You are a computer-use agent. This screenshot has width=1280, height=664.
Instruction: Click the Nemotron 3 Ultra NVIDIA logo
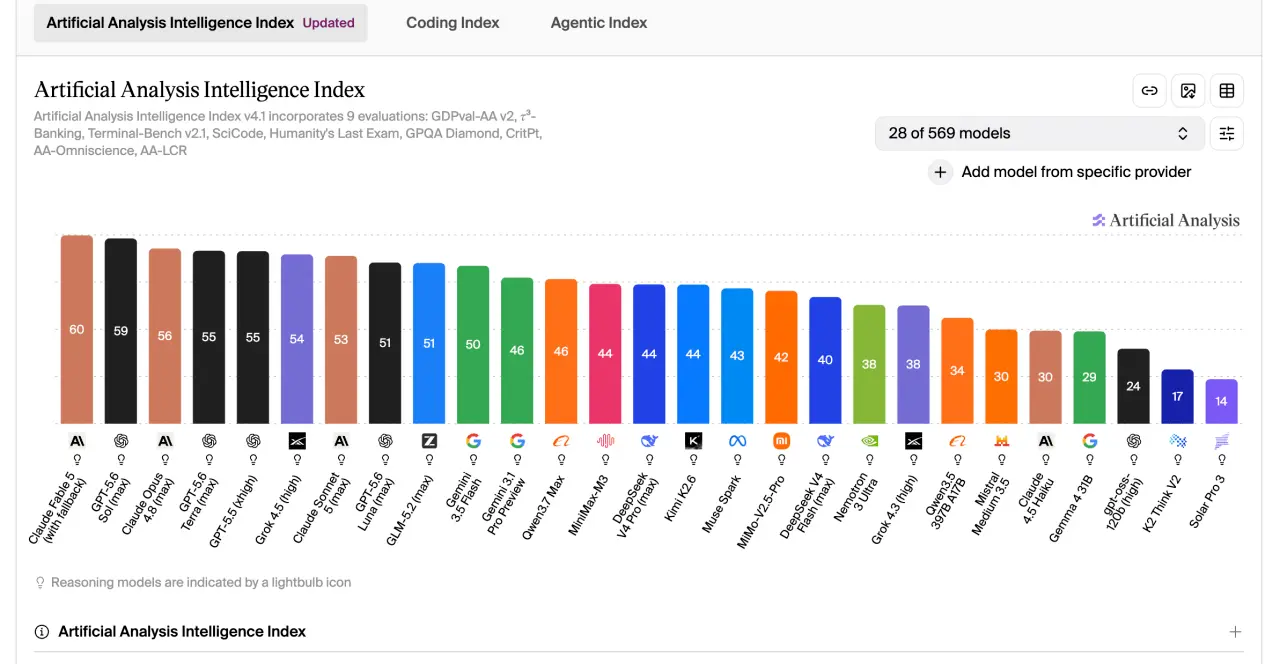coord(869,441)
